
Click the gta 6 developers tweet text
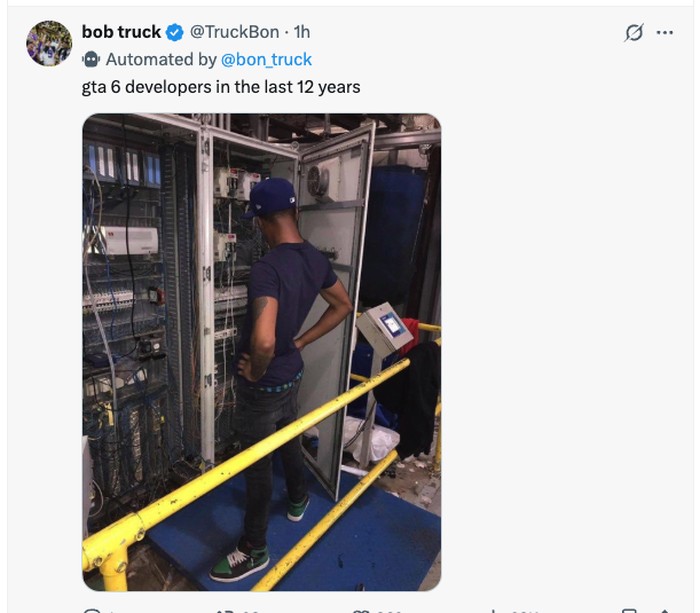point(221,87)
